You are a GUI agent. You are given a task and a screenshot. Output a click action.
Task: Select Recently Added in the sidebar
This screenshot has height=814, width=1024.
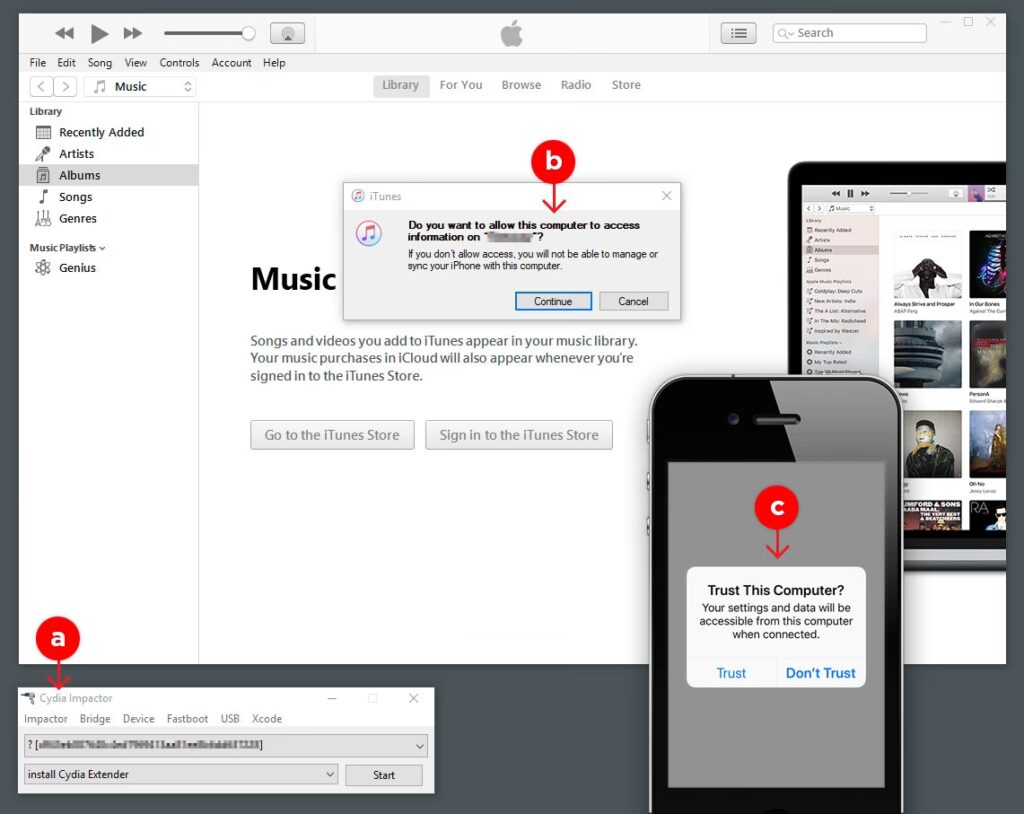coord(101,132)
